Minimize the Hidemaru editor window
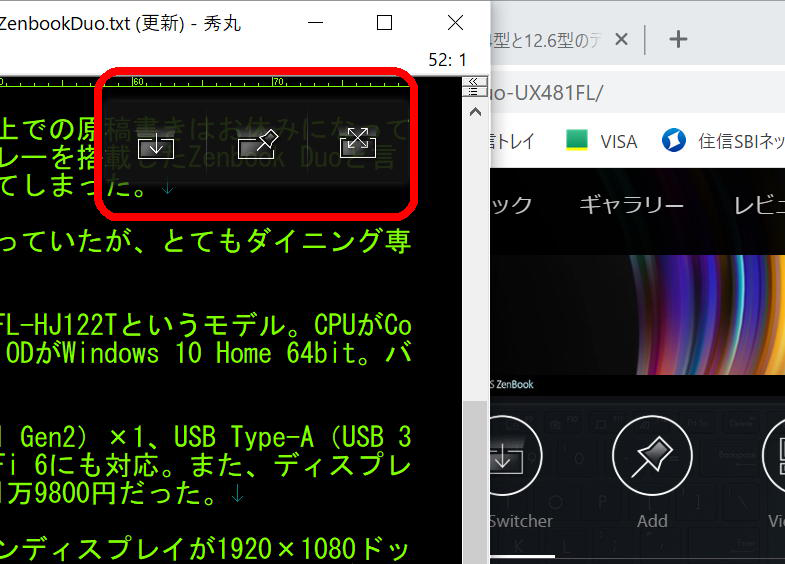785x564 pixels. 315,23
